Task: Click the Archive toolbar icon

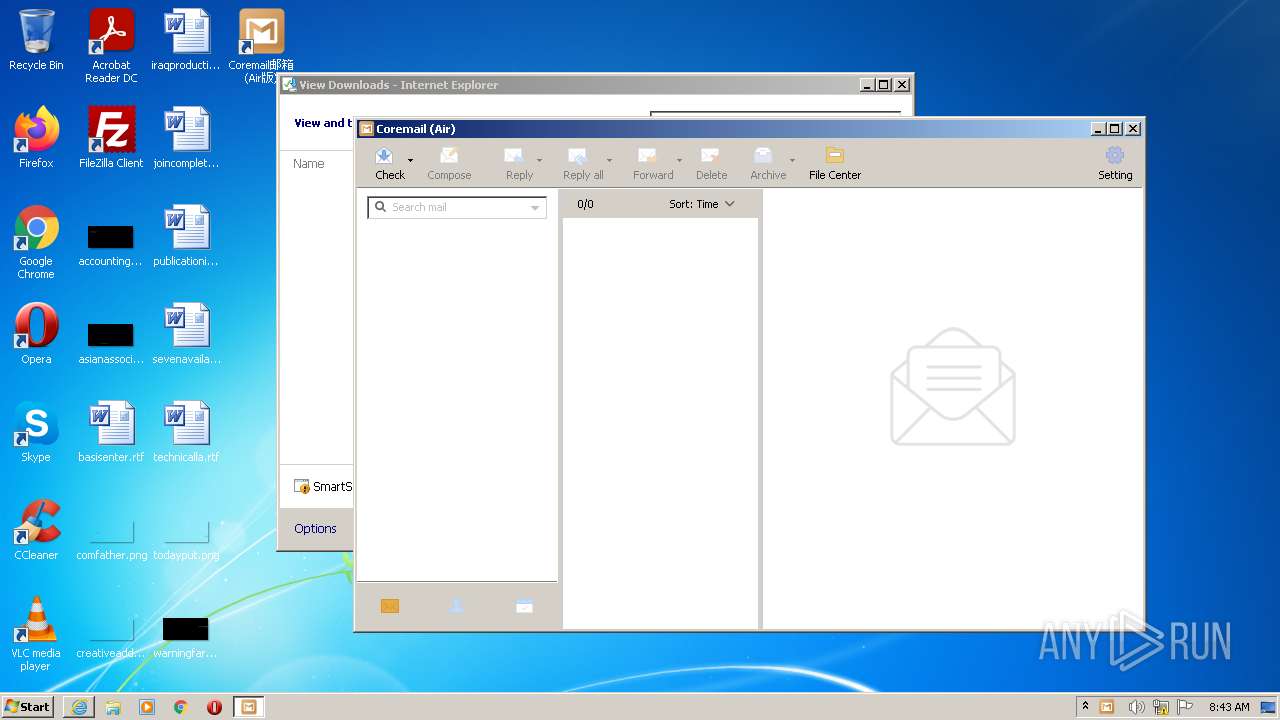Action: tap(763, 156)
